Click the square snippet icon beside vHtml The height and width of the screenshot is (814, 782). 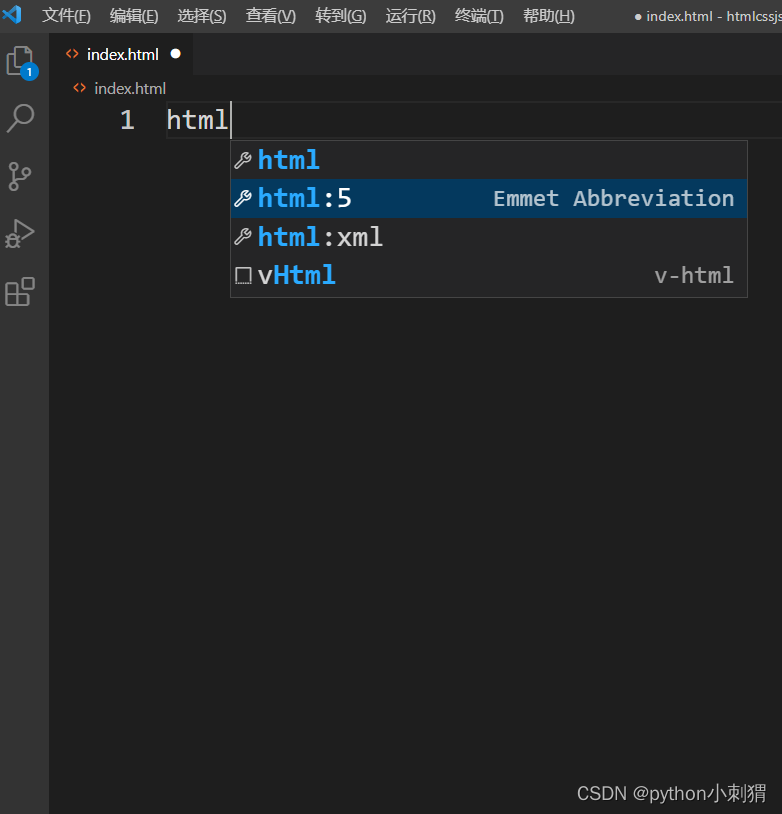(x=242, y=275)
